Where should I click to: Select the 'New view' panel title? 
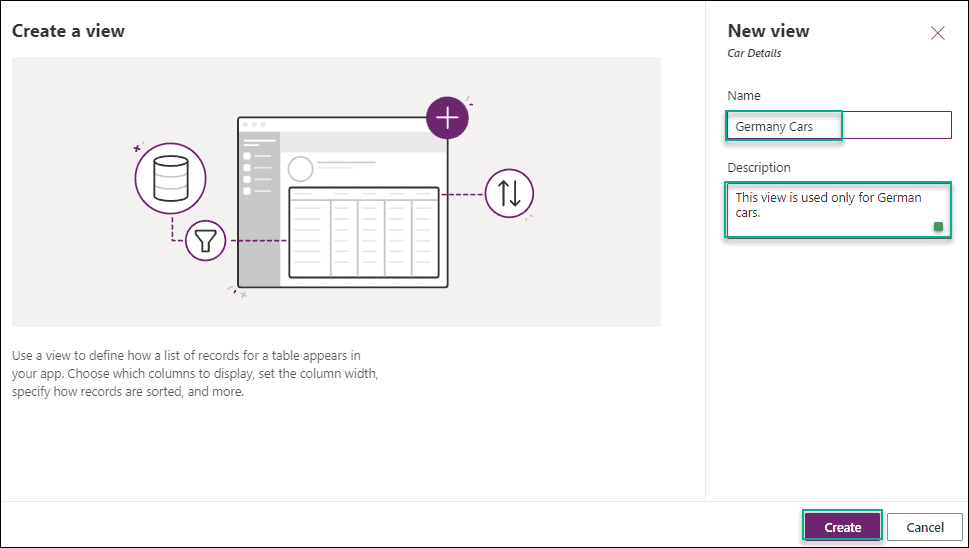768,31
